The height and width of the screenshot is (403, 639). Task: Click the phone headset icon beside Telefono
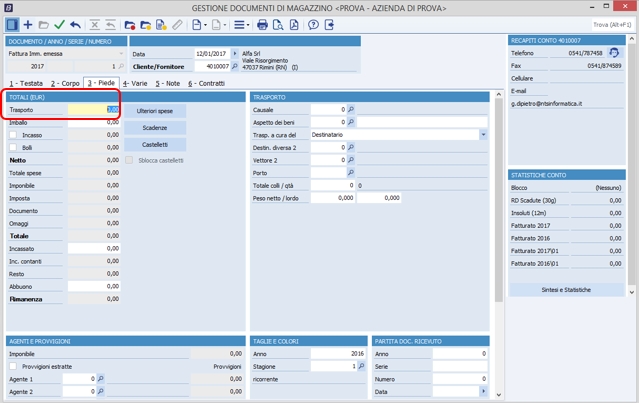614,53
